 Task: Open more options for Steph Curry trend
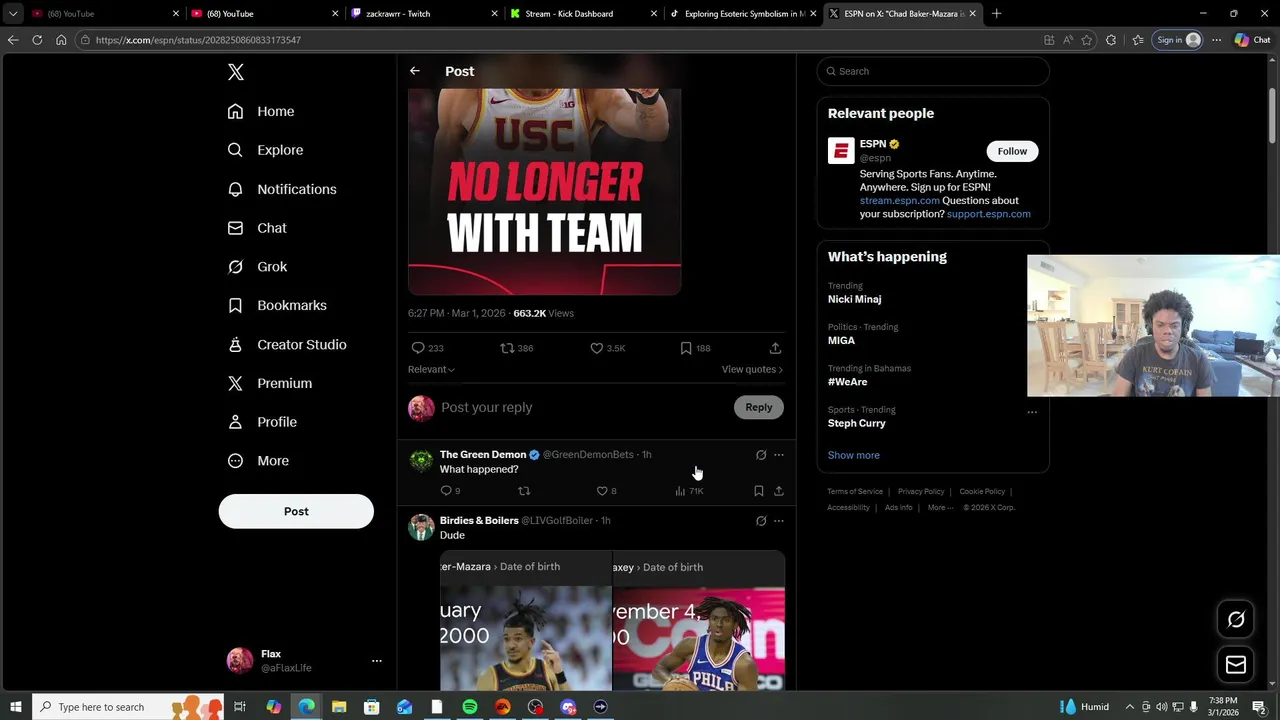pos(1032,412)
